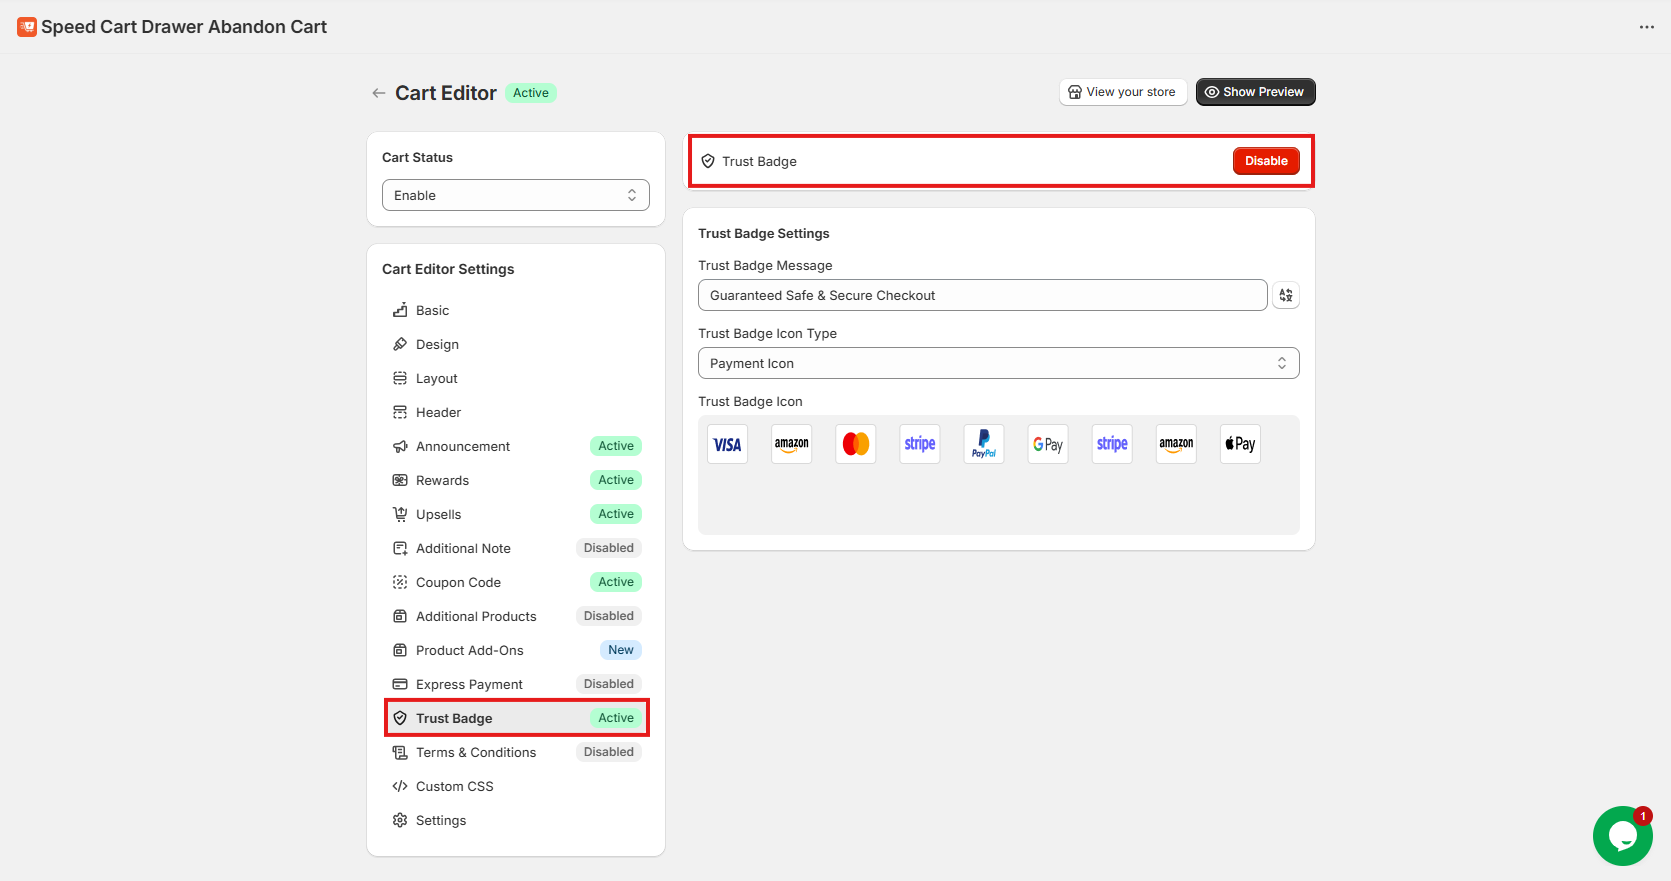
Task: Go to Coupon Code settings
Action: click(x=458, y=582)
